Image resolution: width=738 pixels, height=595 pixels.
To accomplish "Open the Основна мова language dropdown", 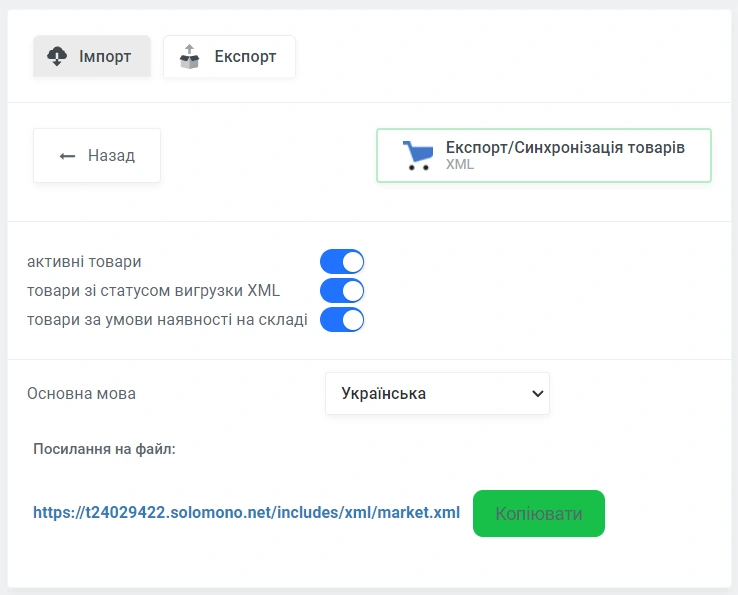I will (437, 393).
